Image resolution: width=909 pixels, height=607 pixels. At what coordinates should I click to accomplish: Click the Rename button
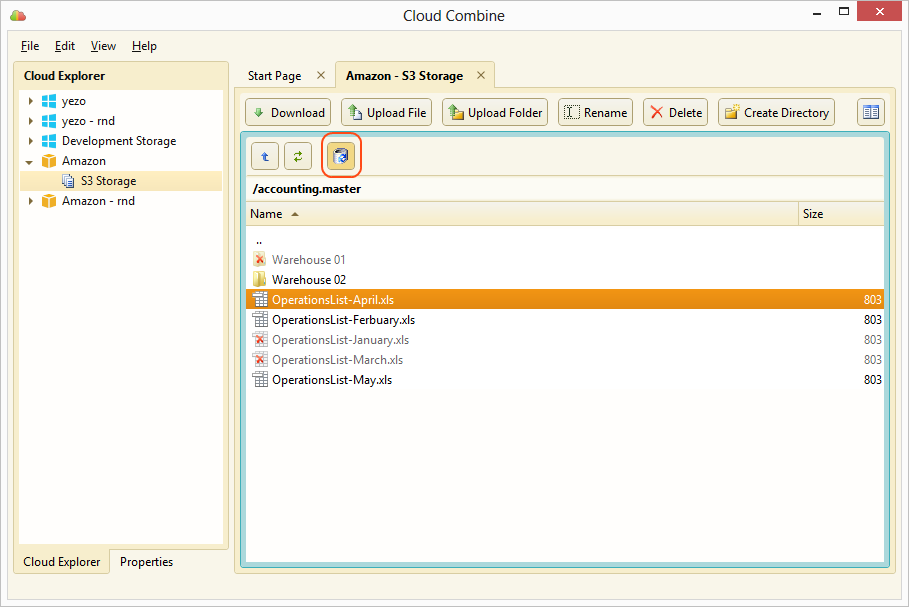coord(595,112)
